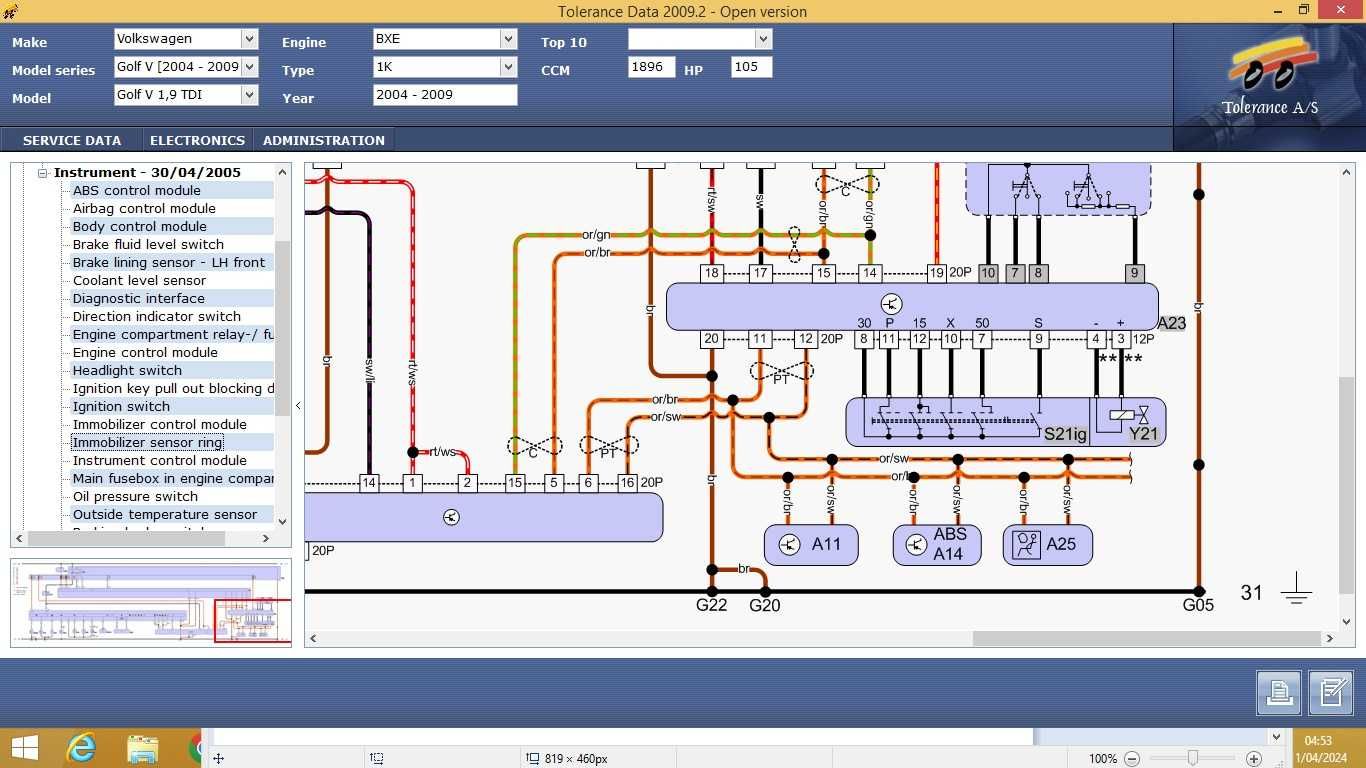Collapse the left panel with splitter arrow
The image size is (1366, 768).
298,406
